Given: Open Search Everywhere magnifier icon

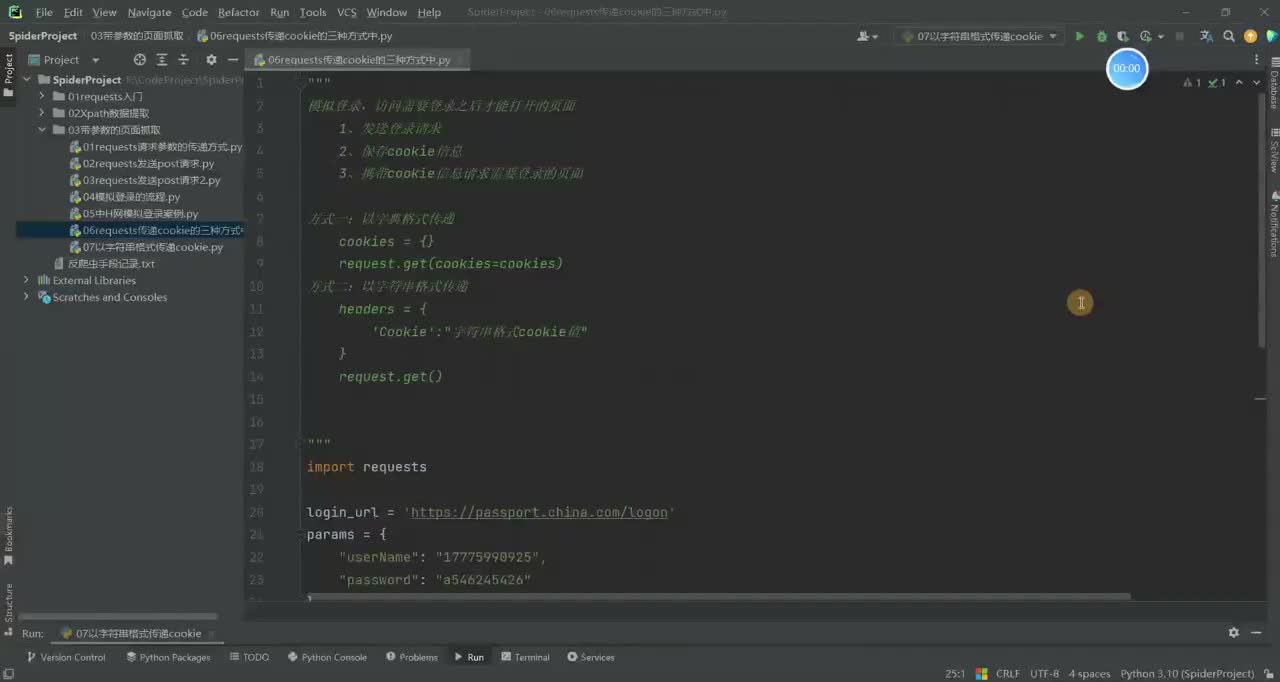Looking at the screenshot, I should coord(1228,36).
